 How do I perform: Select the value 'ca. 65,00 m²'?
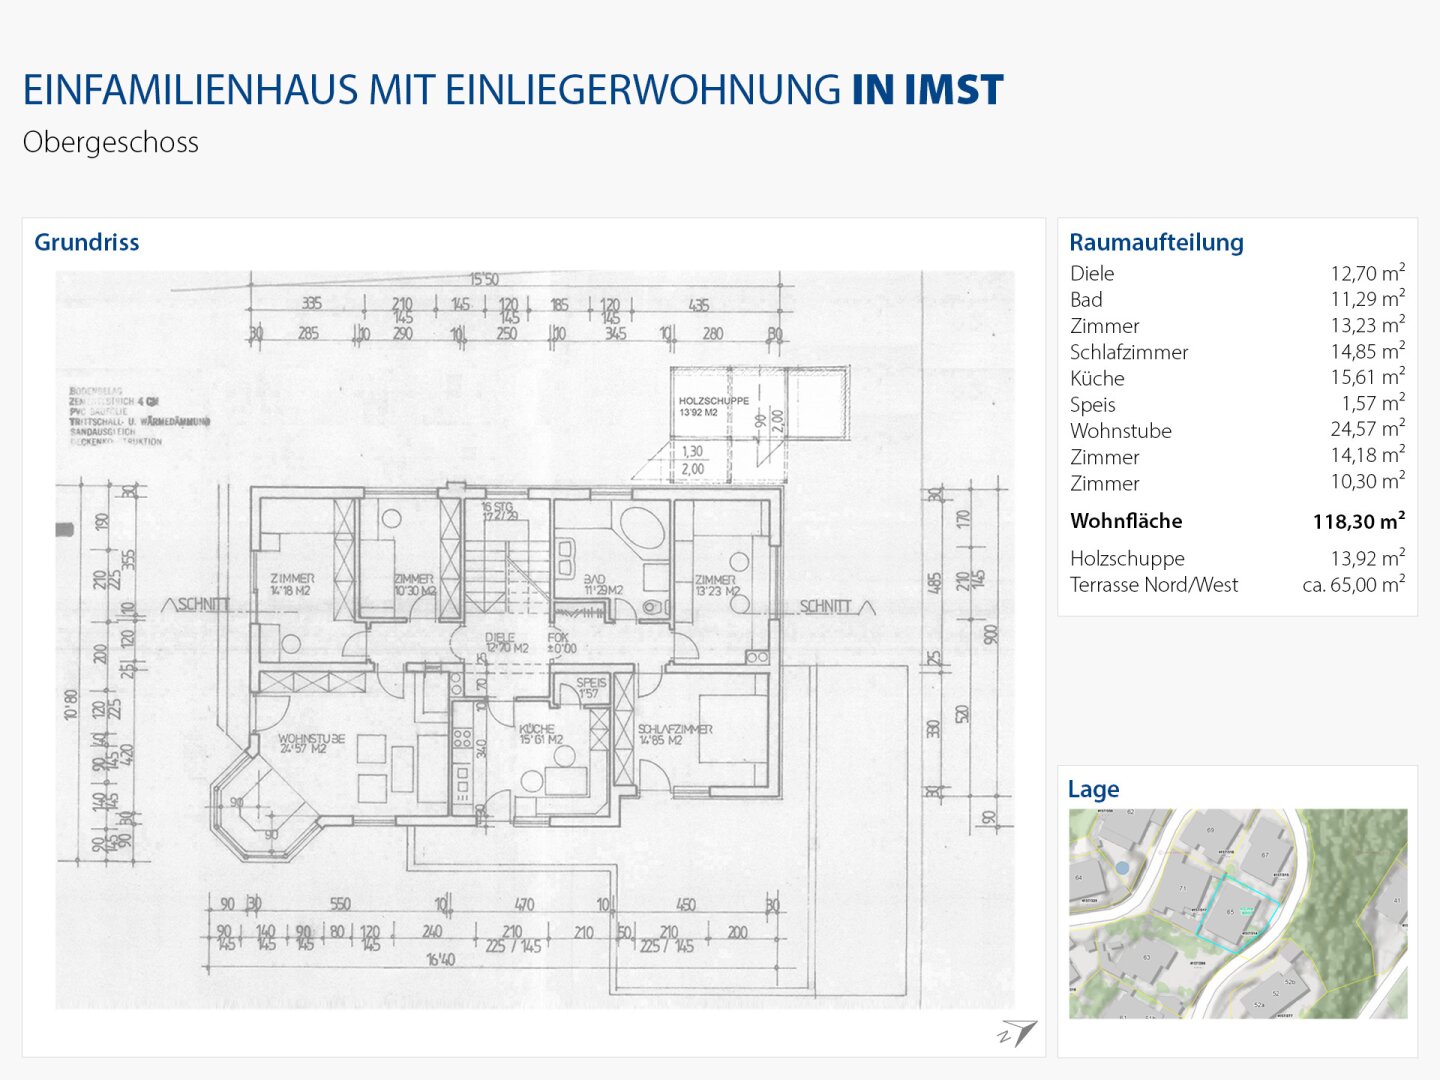coord(1354,584)
